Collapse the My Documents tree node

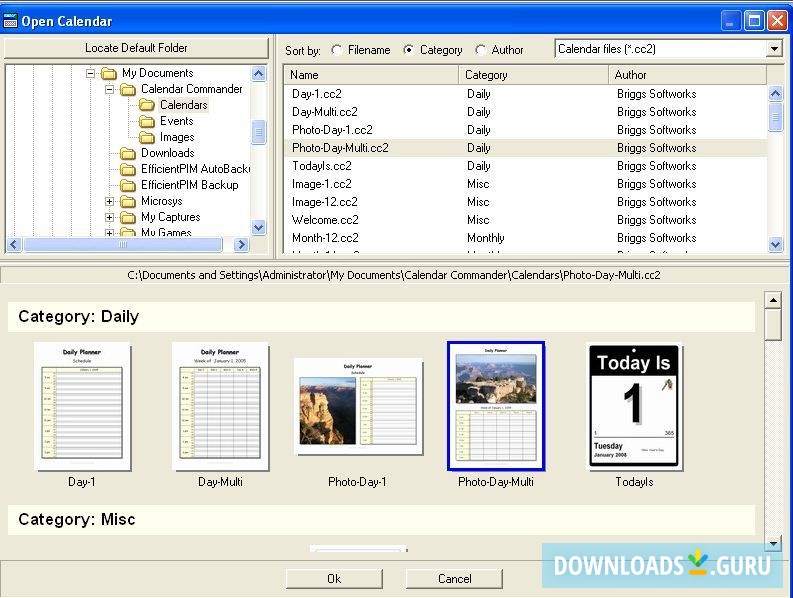pyautogui.click(x=90, y=73)
